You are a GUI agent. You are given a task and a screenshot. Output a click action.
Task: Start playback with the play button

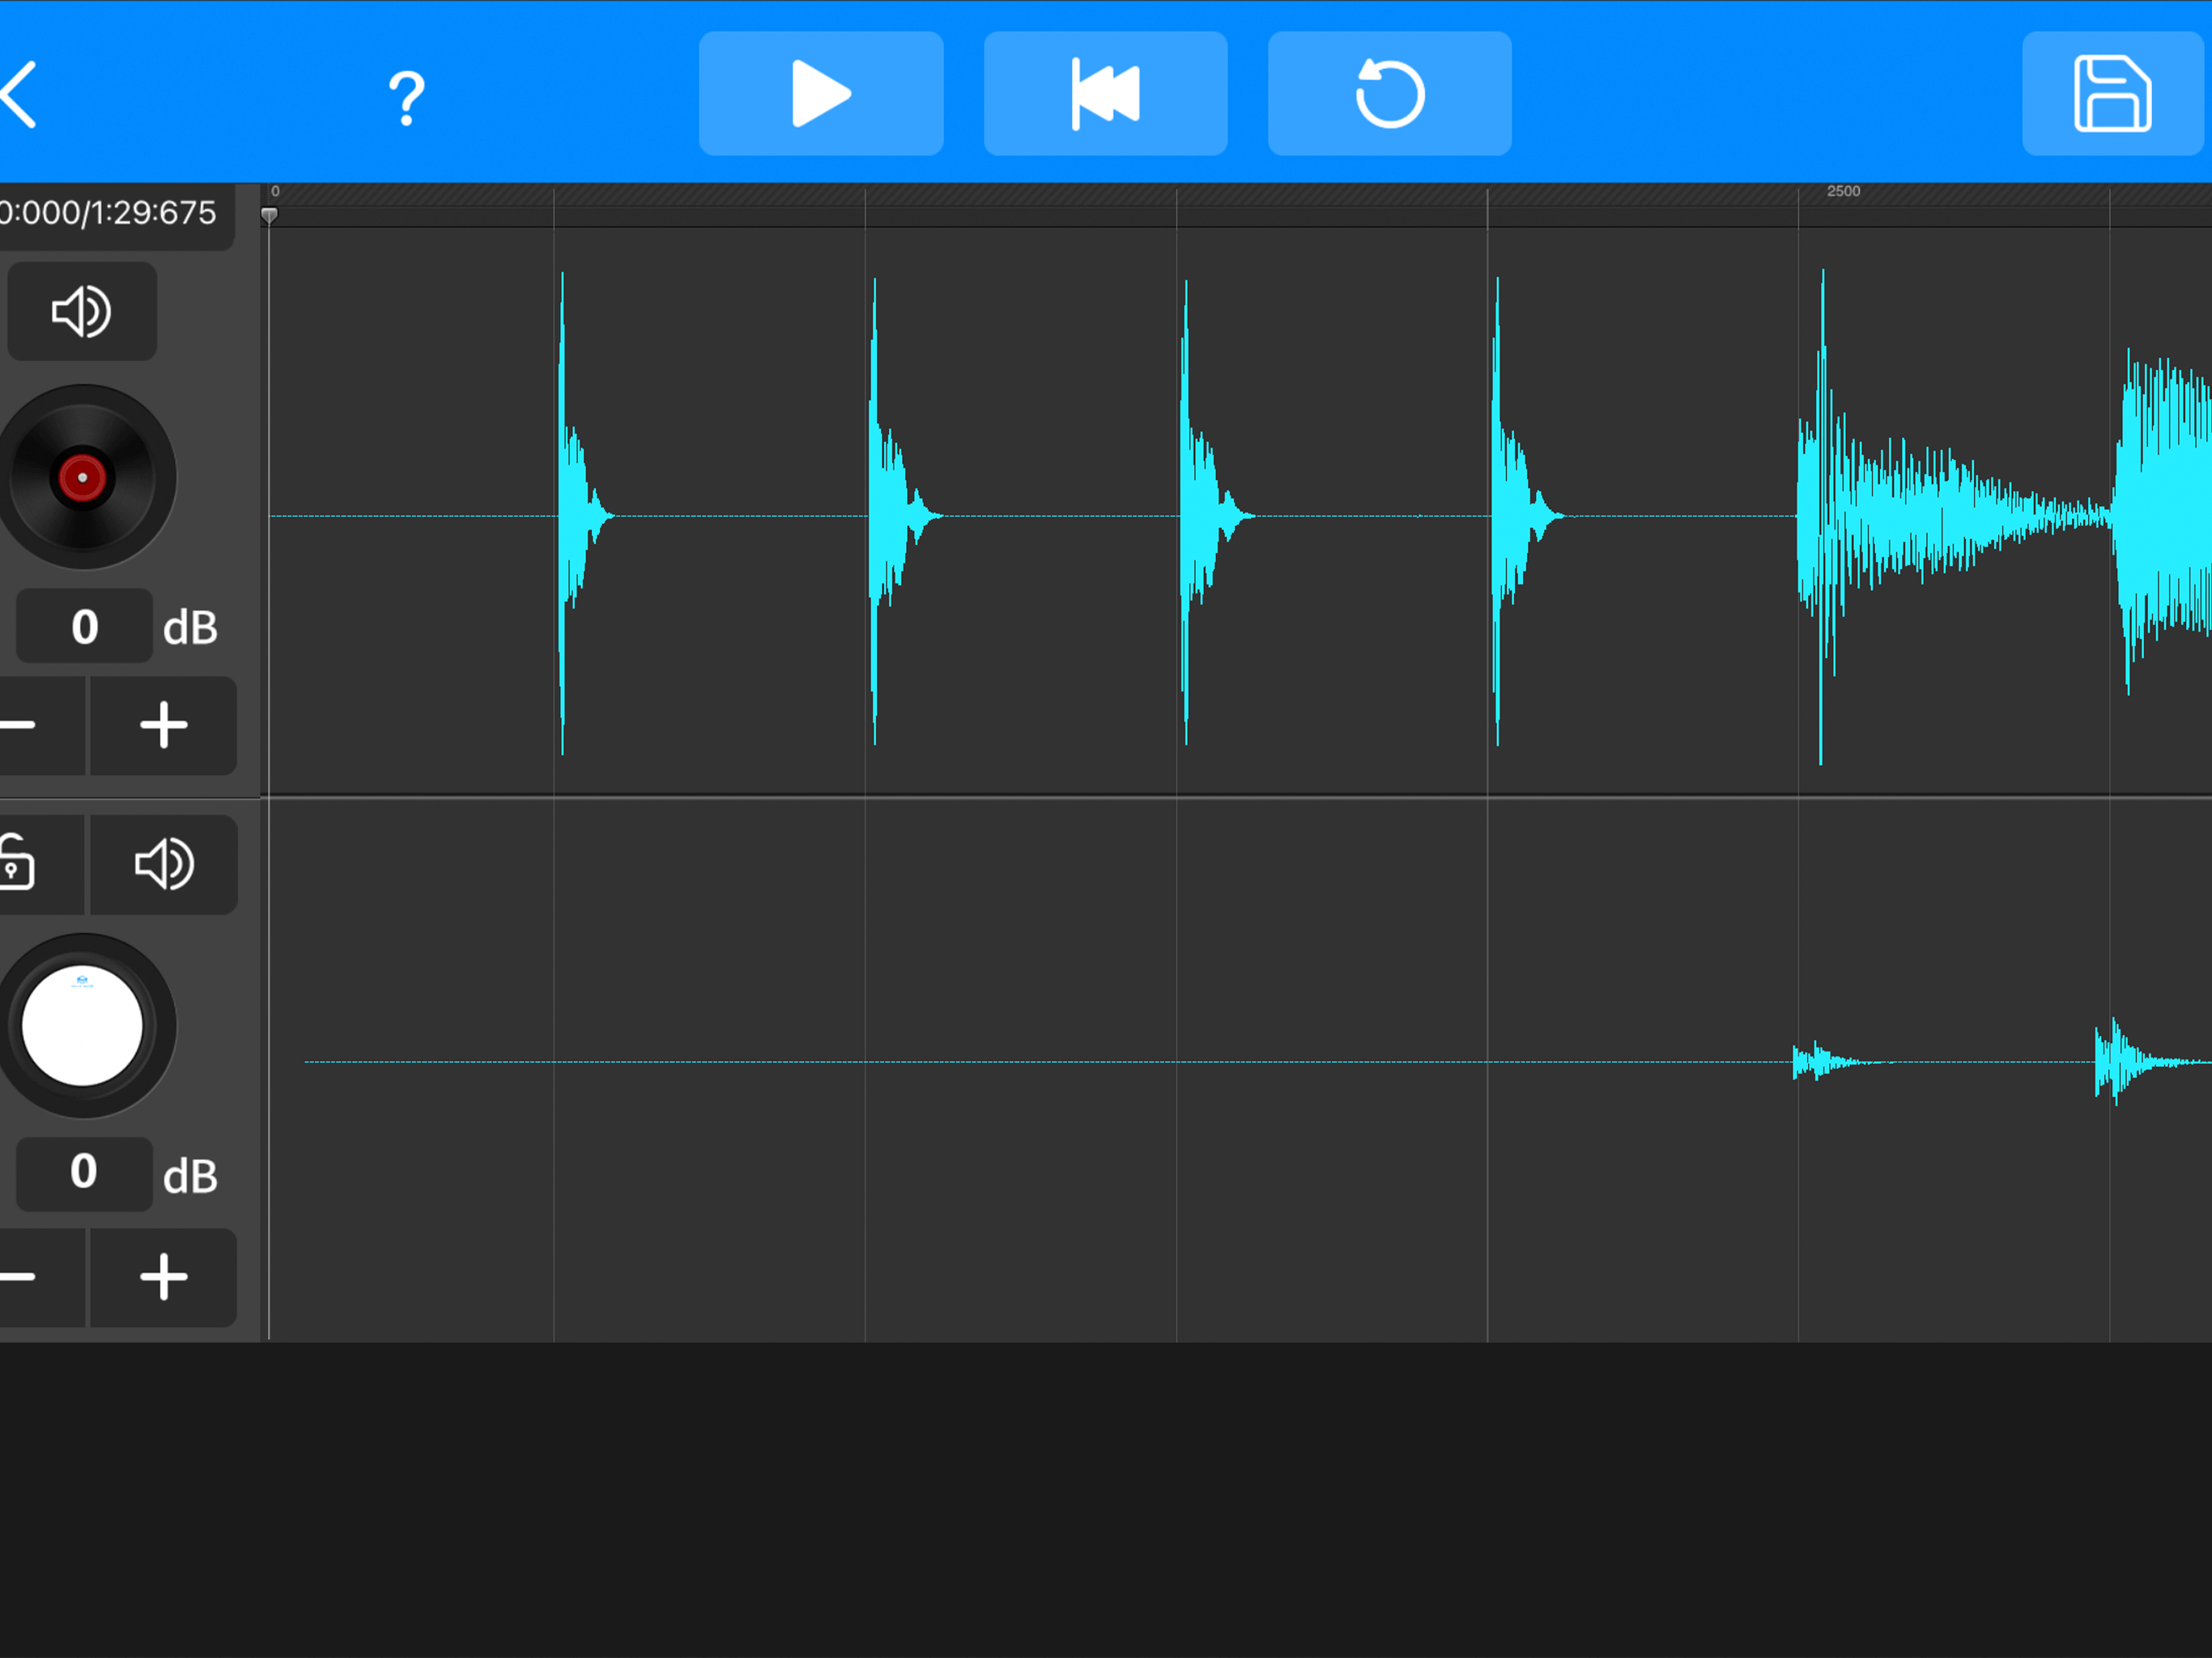[x=820, y=94]
